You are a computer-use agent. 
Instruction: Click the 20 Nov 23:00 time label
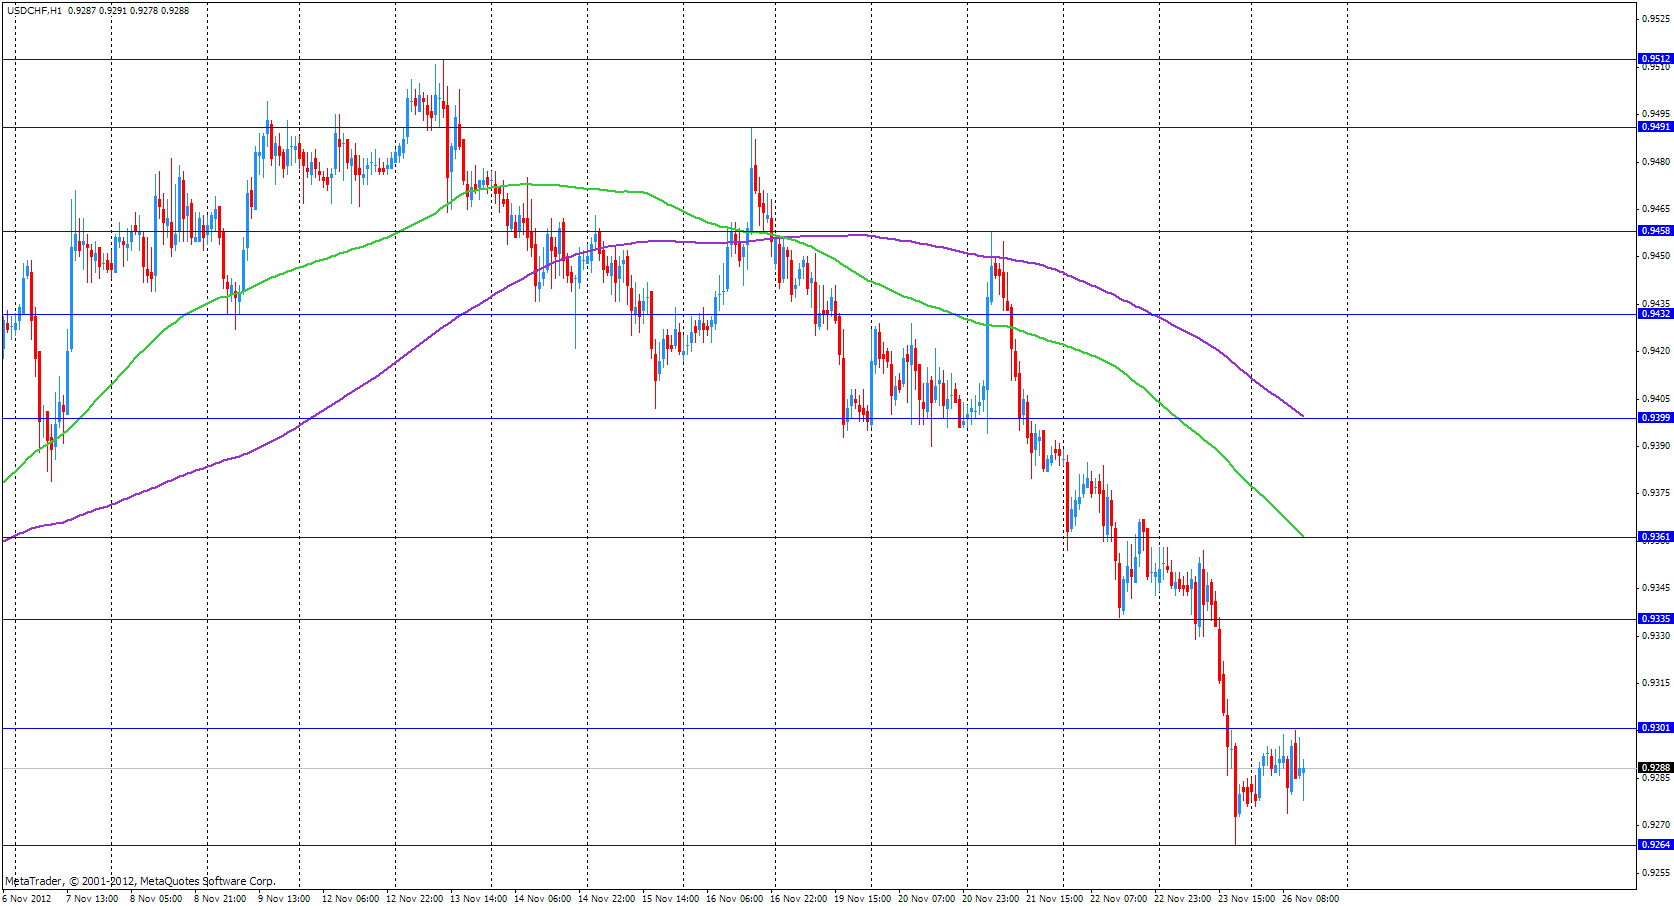991,899
